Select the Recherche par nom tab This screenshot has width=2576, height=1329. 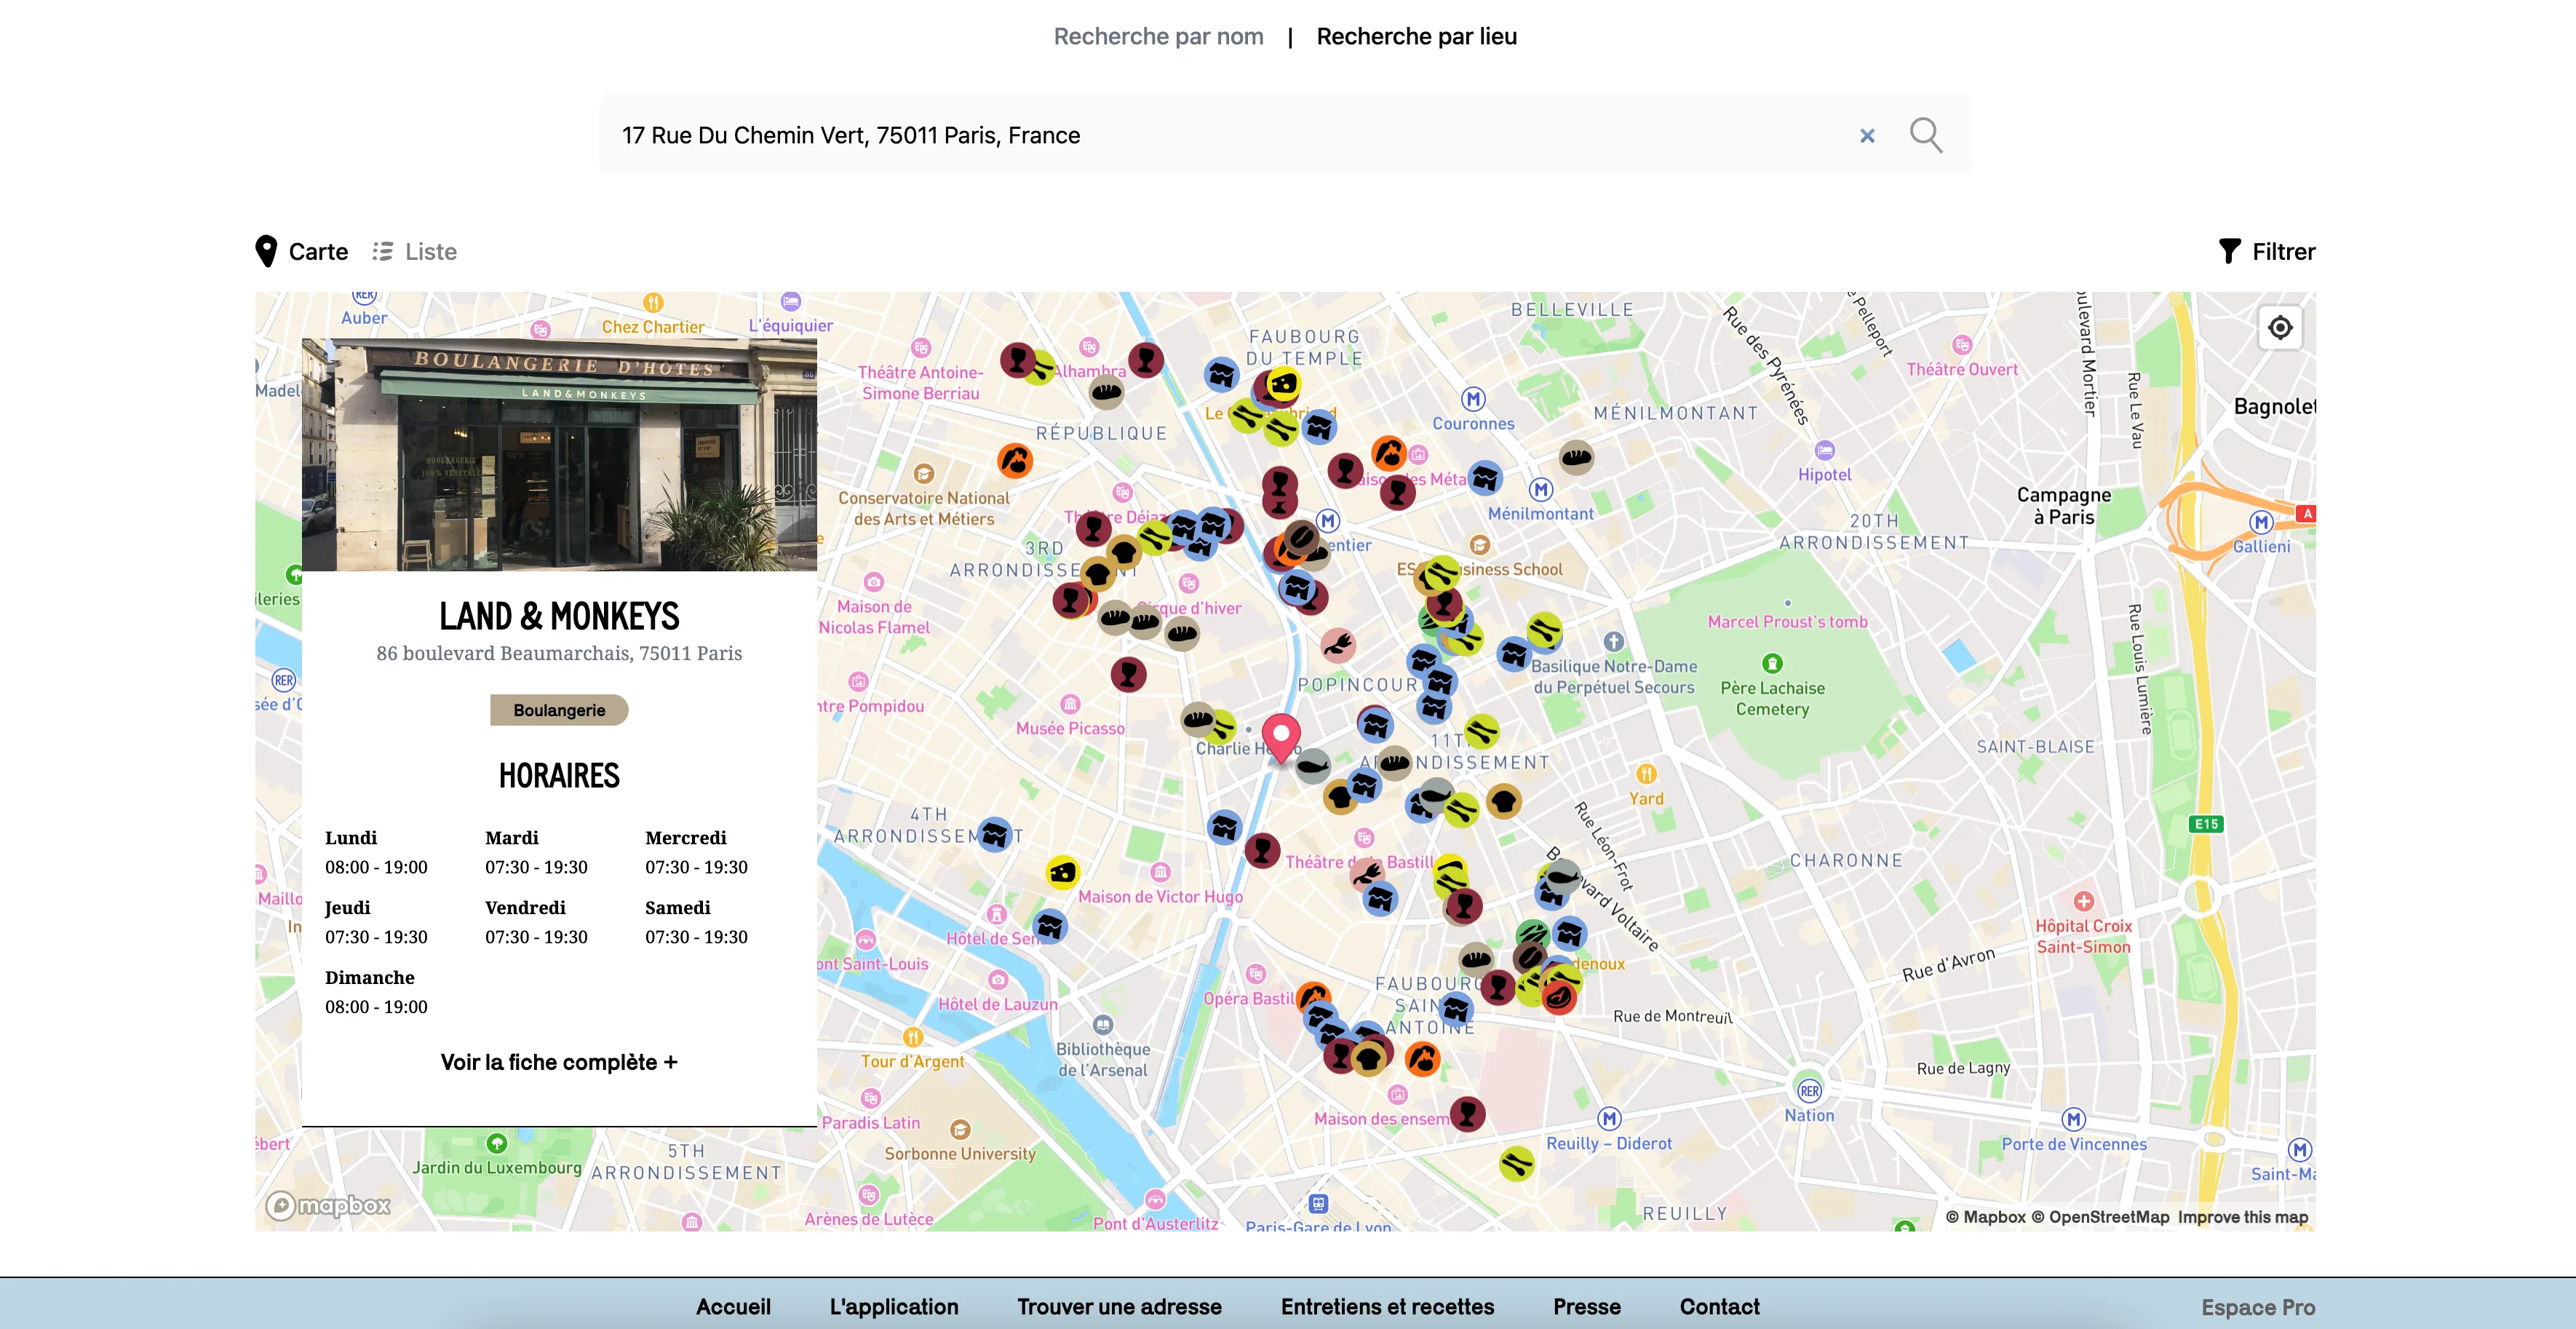click(1158, 36)
